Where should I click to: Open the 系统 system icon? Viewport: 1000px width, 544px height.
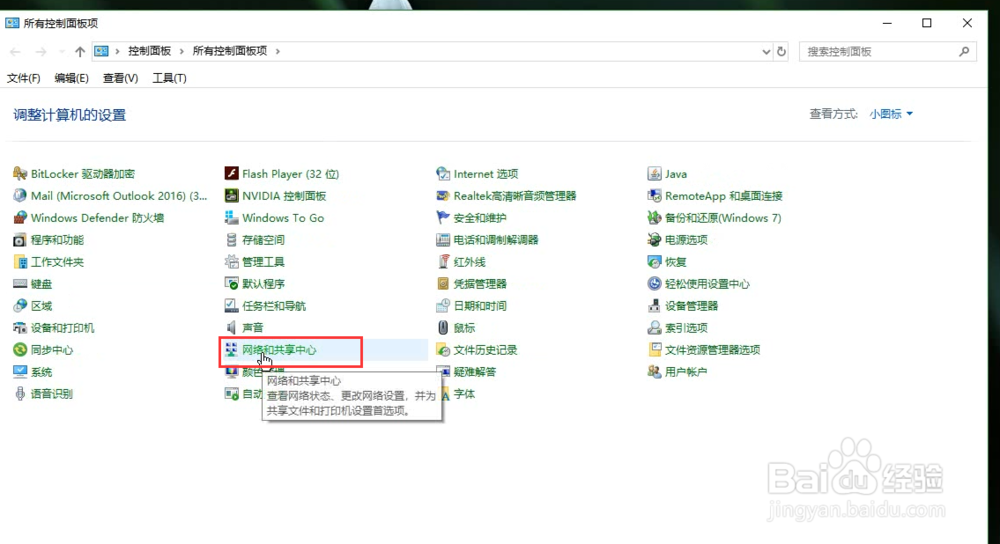(x=20, y=372)
